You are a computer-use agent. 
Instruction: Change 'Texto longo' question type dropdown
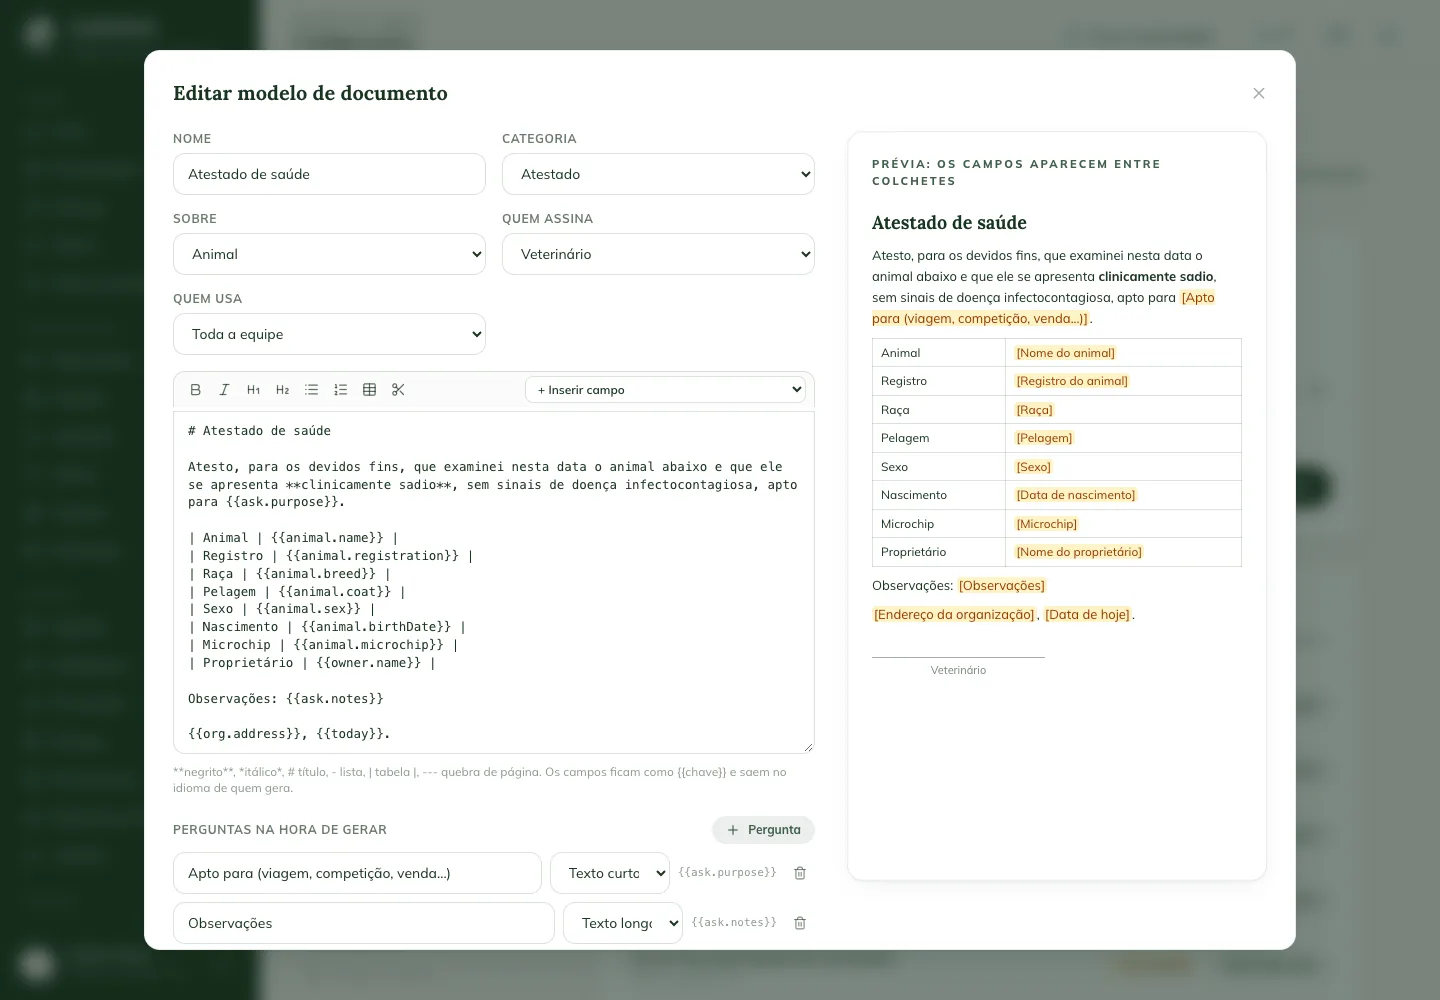pyautogui.click(x=623, y=923)
